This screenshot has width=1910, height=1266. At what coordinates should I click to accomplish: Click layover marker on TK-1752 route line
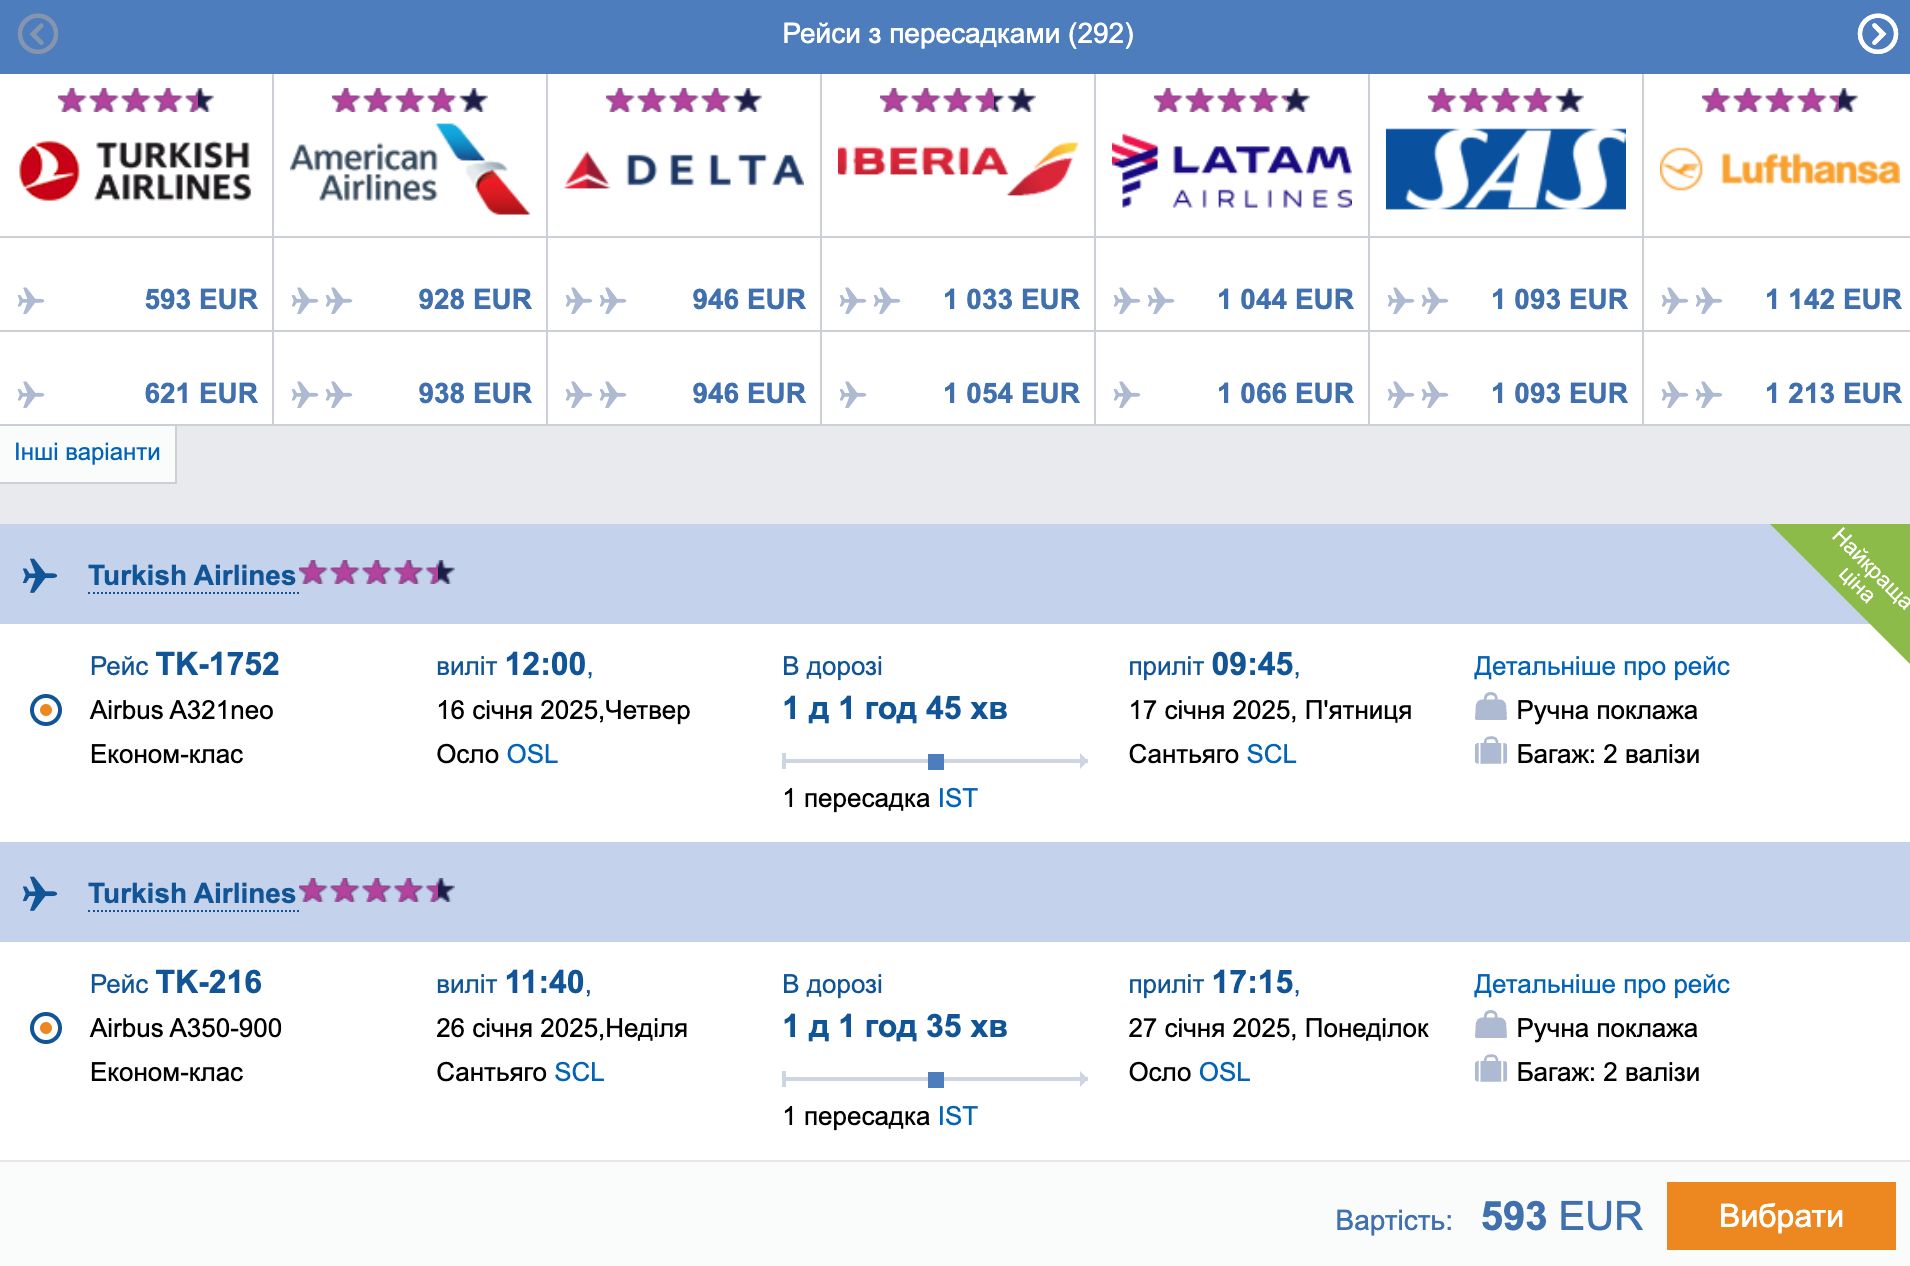(936, 762)
